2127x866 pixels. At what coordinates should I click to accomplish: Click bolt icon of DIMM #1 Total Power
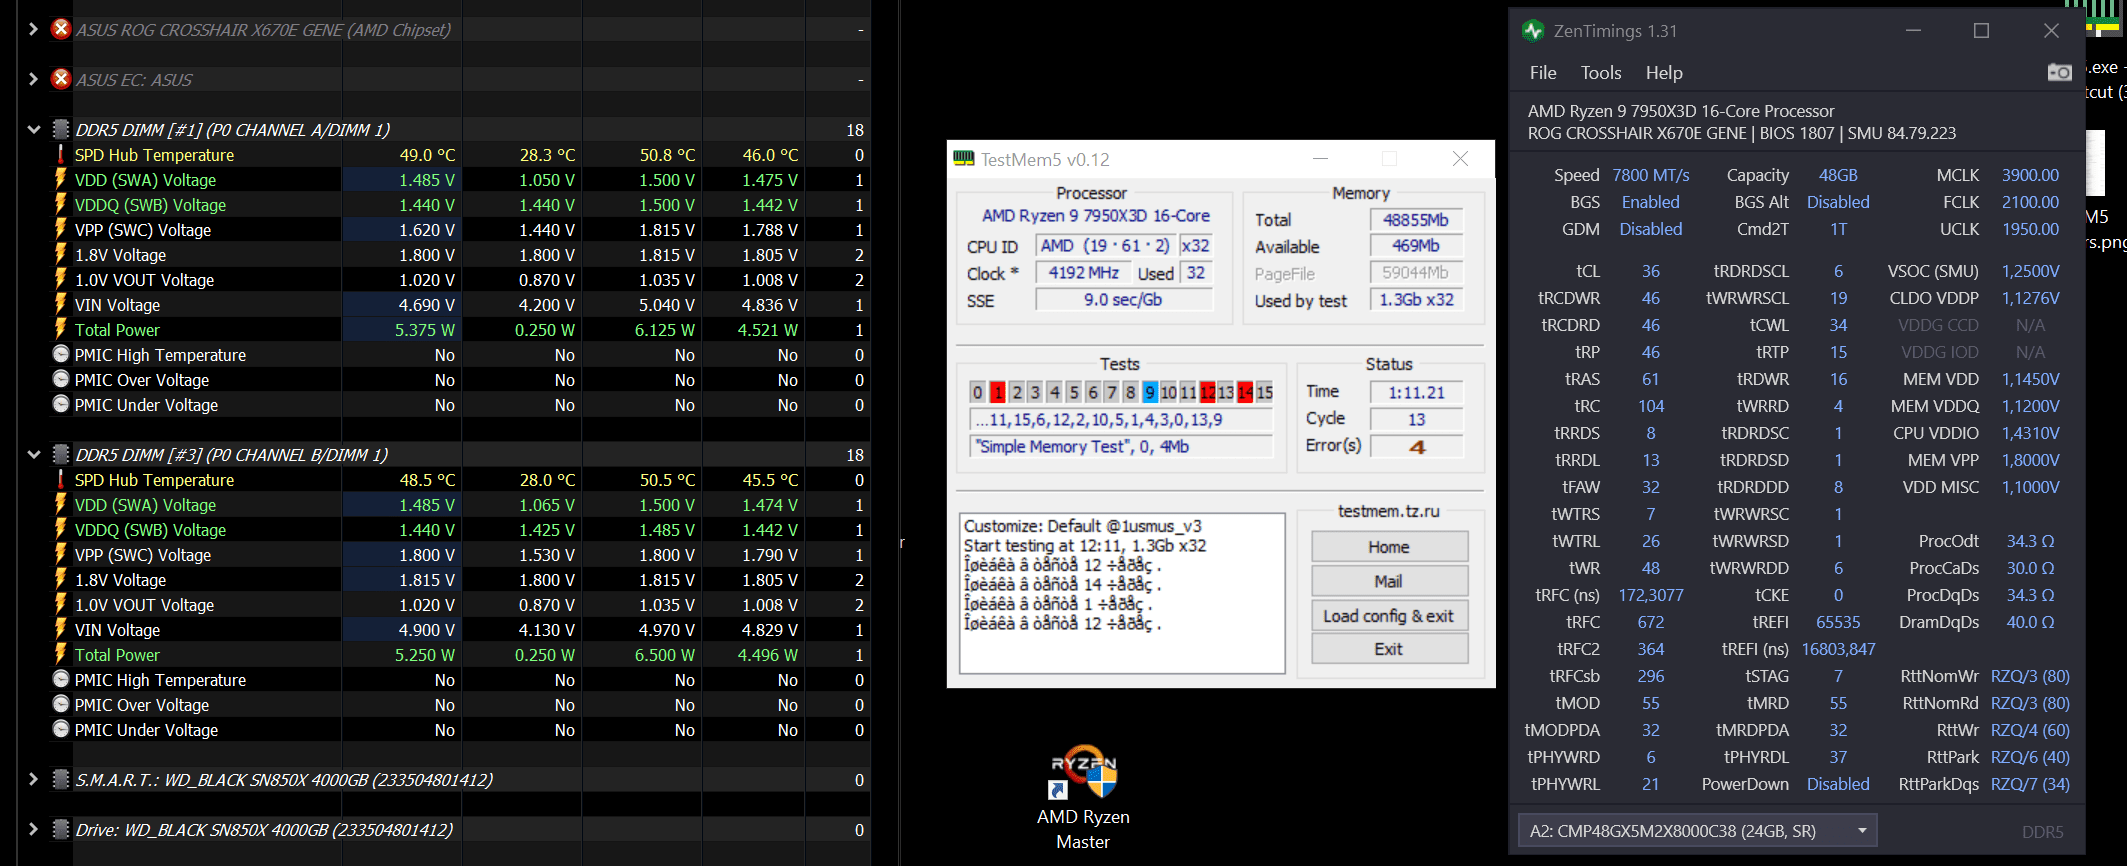click(x=61, y=329)
